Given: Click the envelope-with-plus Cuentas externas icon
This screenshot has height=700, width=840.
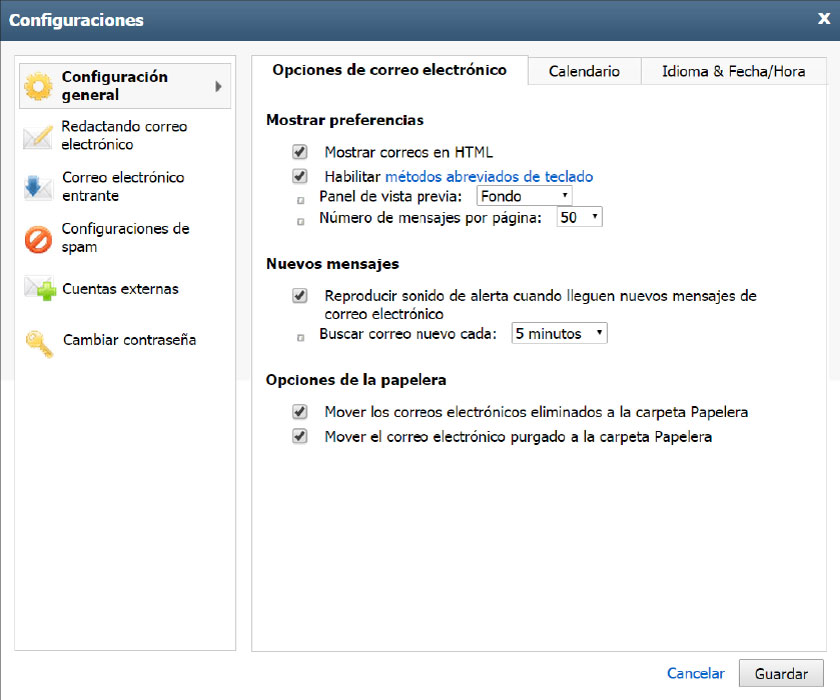Looking at the screenshot, I should pos(40,288).
